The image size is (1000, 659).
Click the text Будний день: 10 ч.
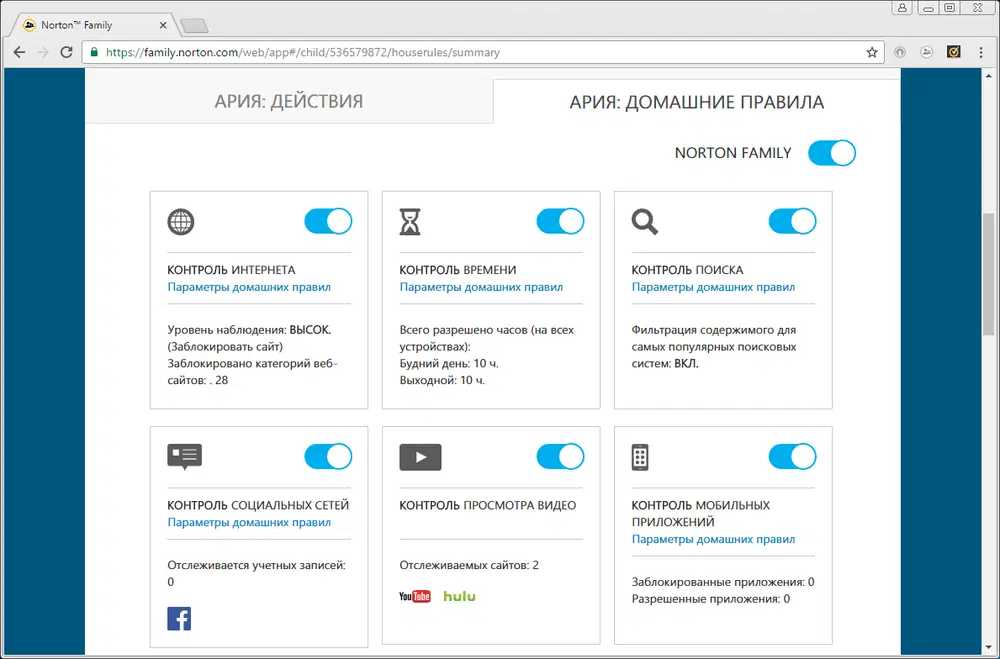point(449,364)
